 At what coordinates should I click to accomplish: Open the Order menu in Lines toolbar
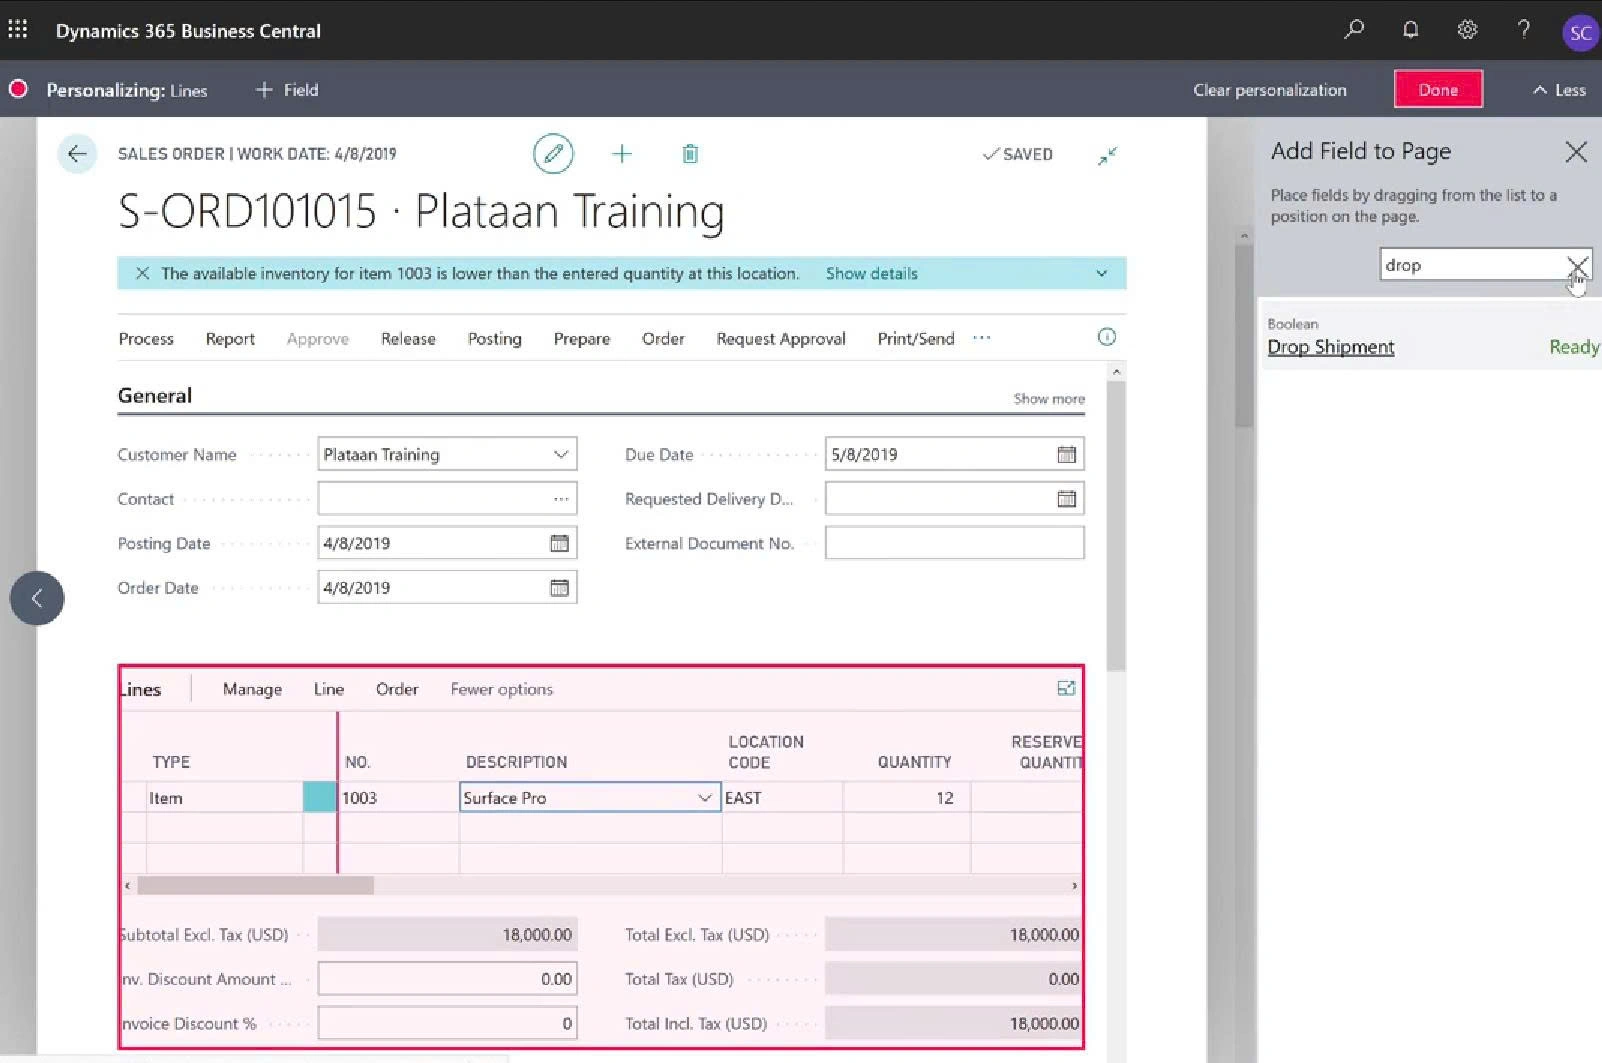(397, 689)
